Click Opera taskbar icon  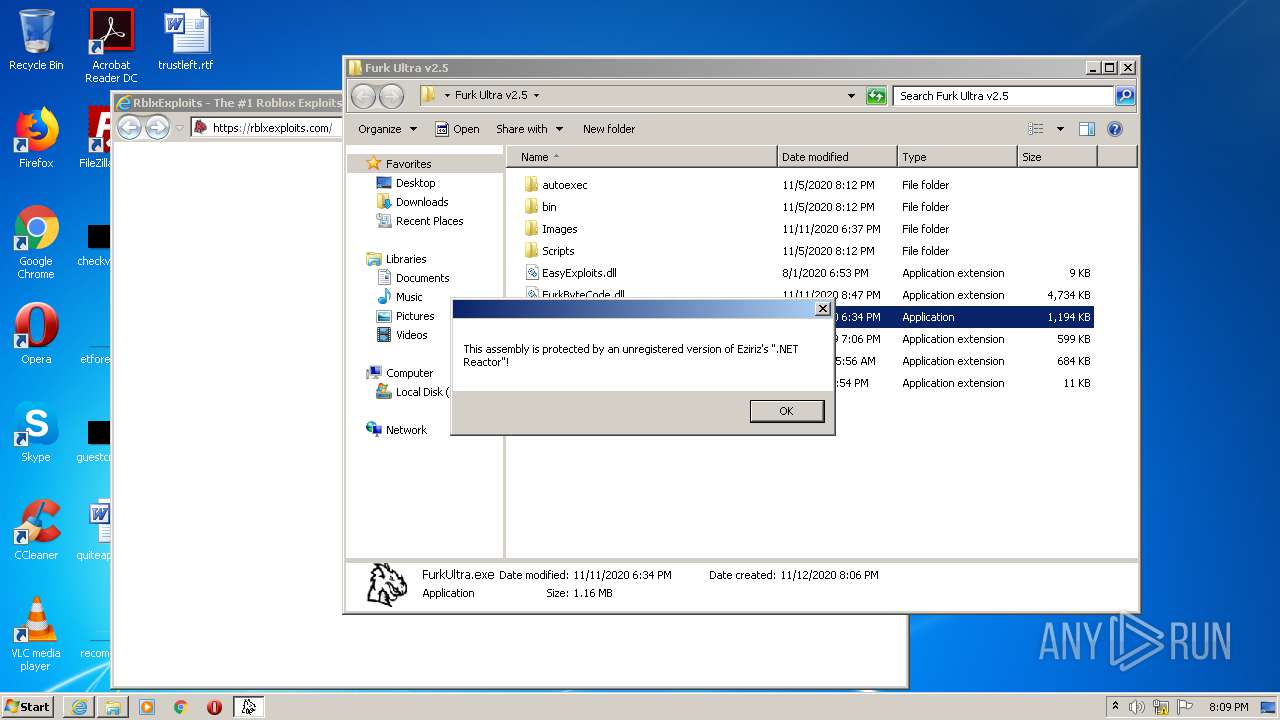[215, 707]
